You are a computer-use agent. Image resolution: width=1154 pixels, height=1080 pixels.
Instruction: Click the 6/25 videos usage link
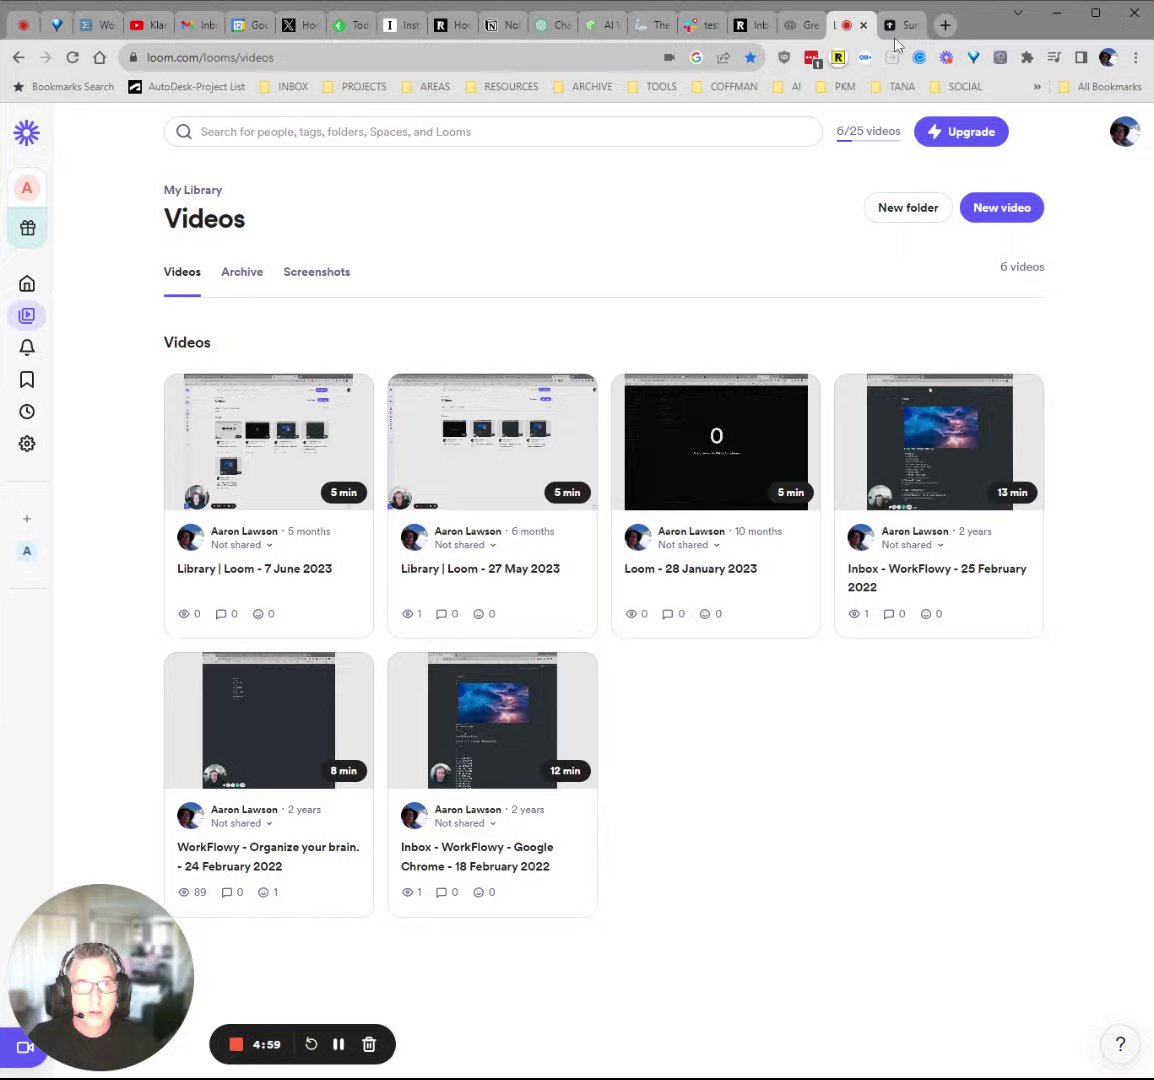coord(868,131)
